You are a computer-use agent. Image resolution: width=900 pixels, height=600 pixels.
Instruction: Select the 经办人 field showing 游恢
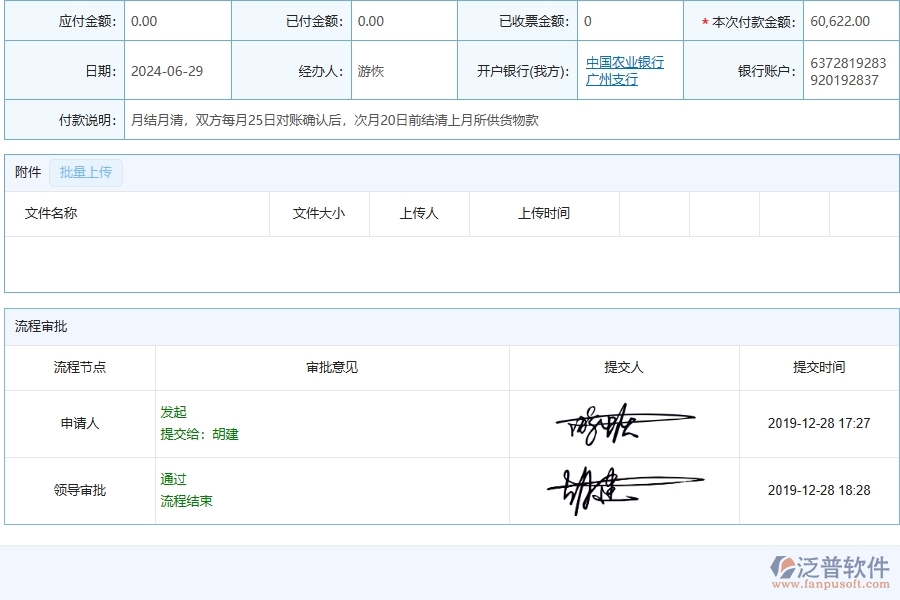(x=371, y=69)
